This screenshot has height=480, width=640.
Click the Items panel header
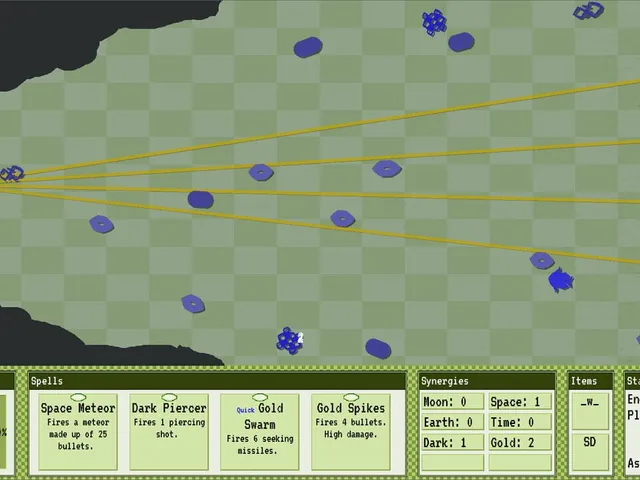point(591,381)
